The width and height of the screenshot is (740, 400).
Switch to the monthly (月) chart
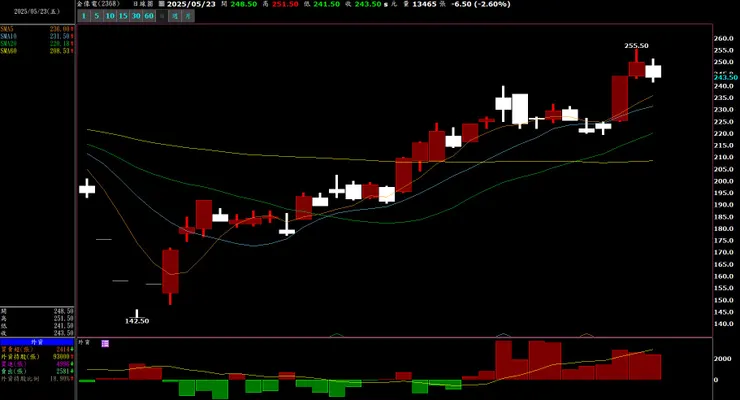[188, 16]
